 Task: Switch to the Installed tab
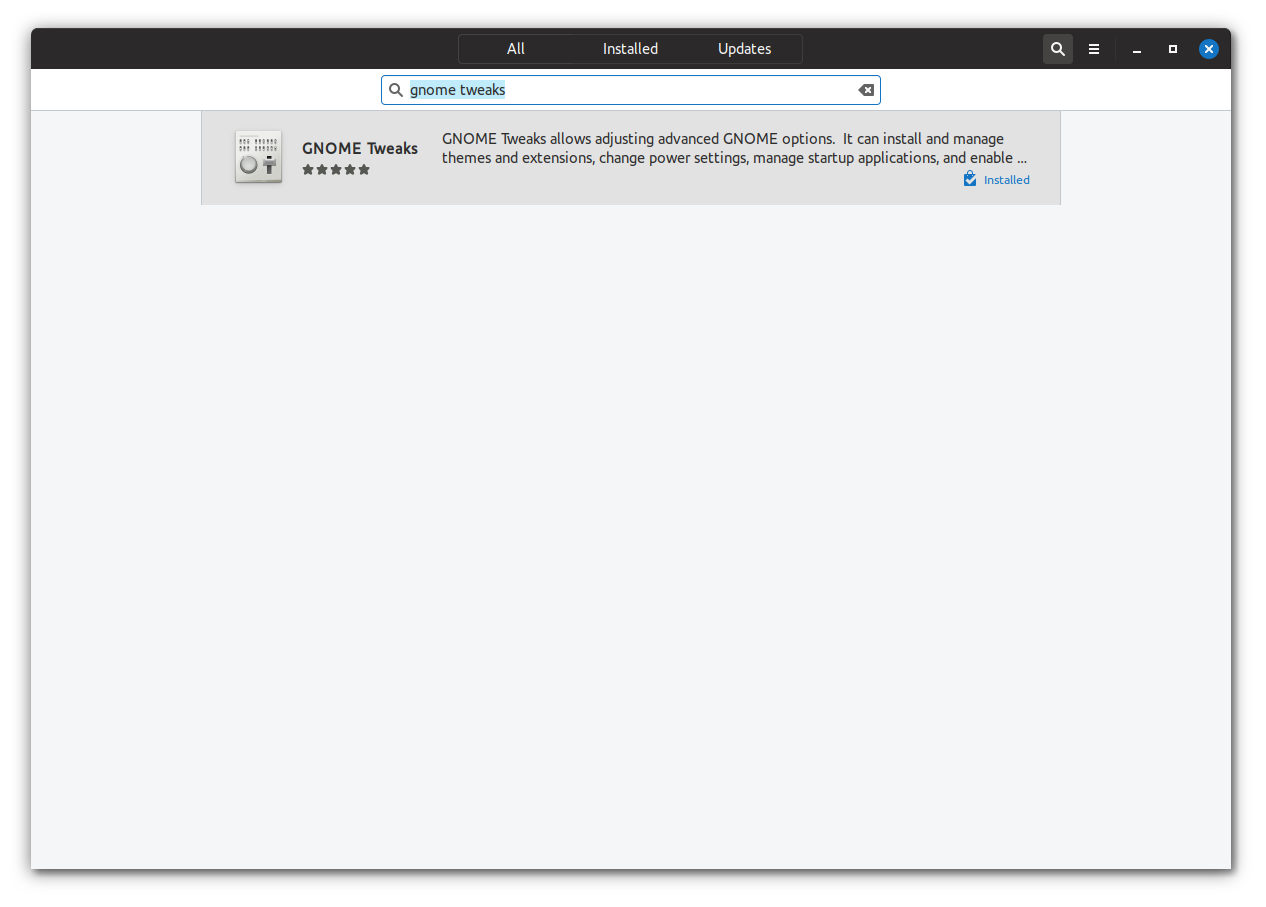tap(630, 49)
